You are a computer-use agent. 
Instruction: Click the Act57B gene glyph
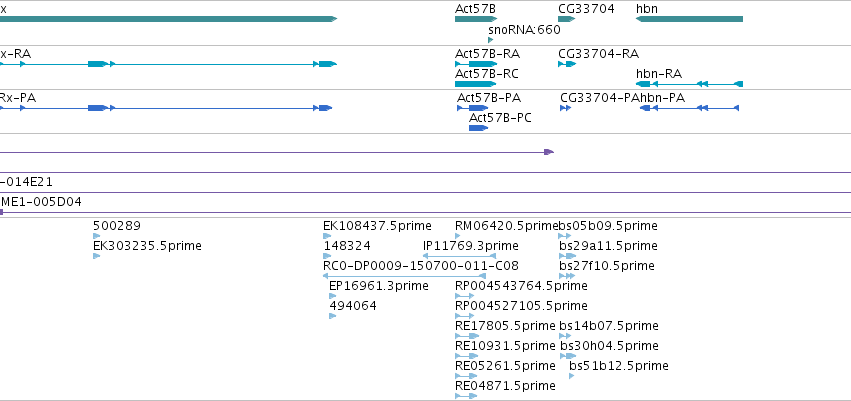[476, 19]
